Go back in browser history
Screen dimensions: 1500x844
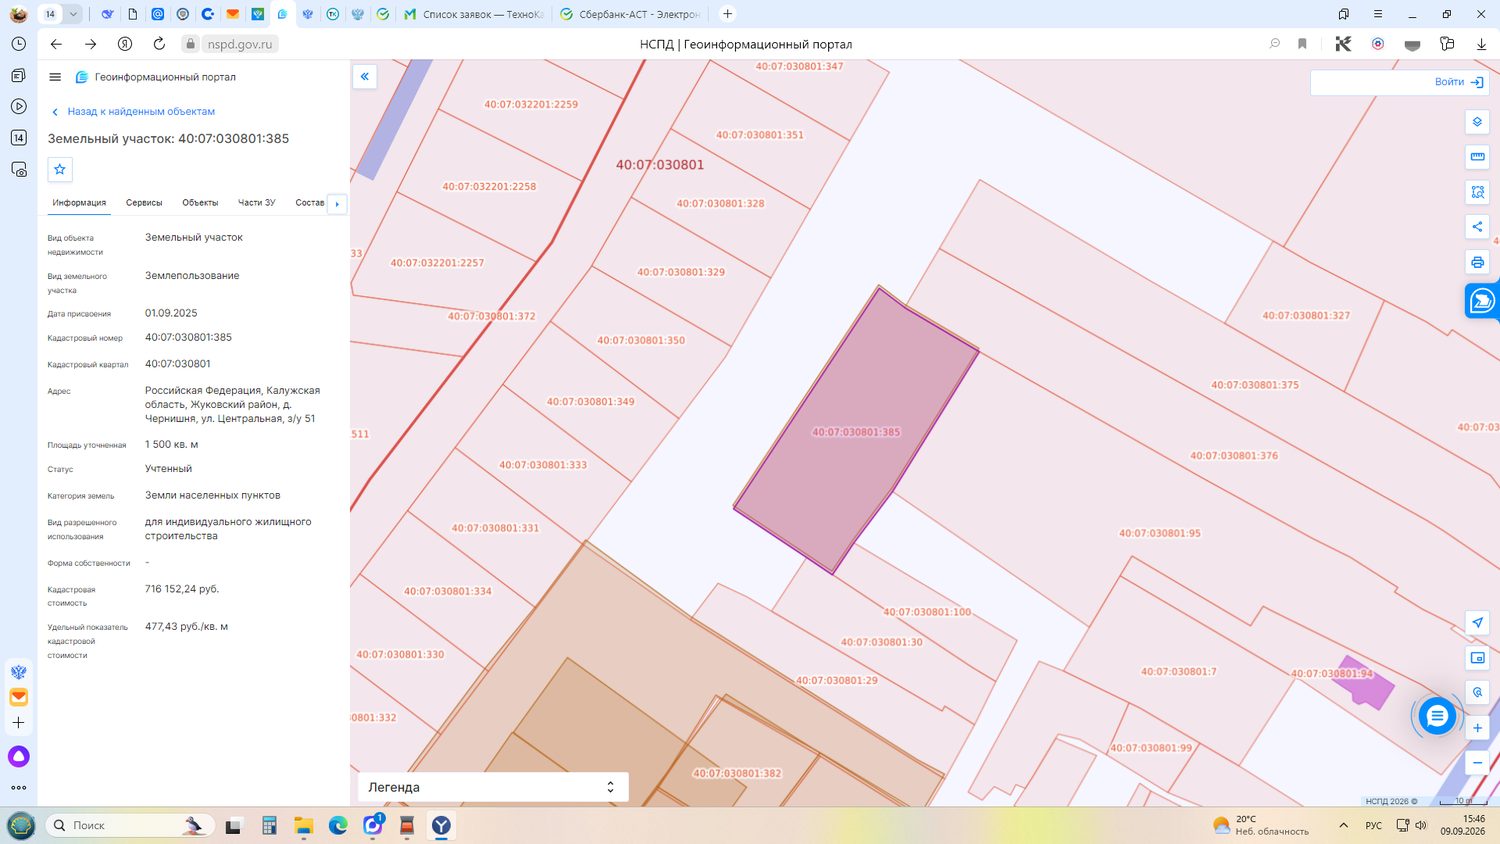coord(56,44)
